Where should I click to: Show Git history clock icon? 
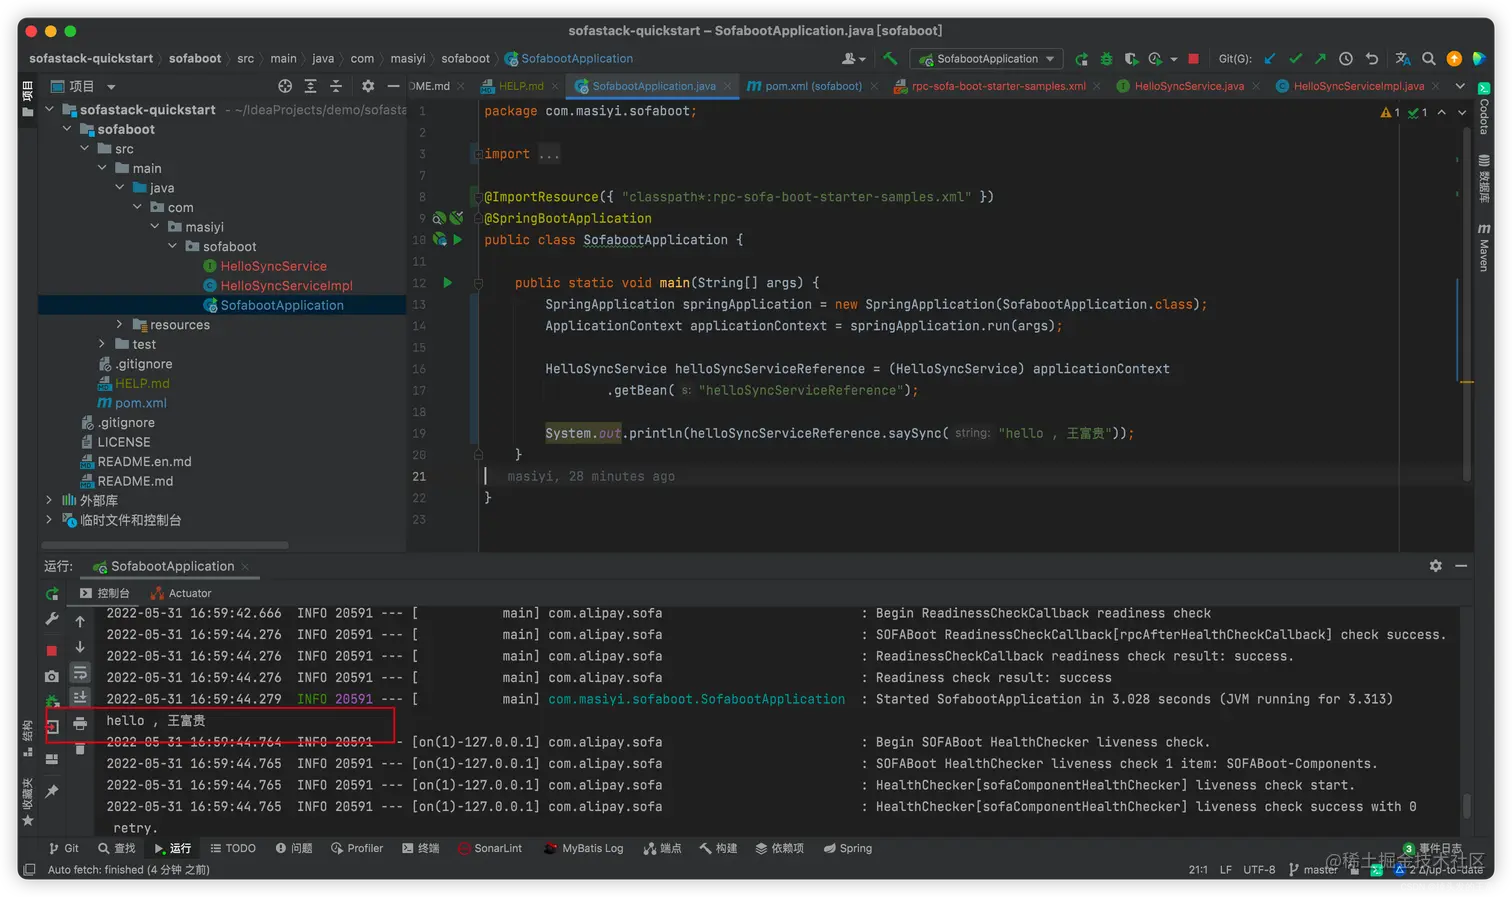1346,59
